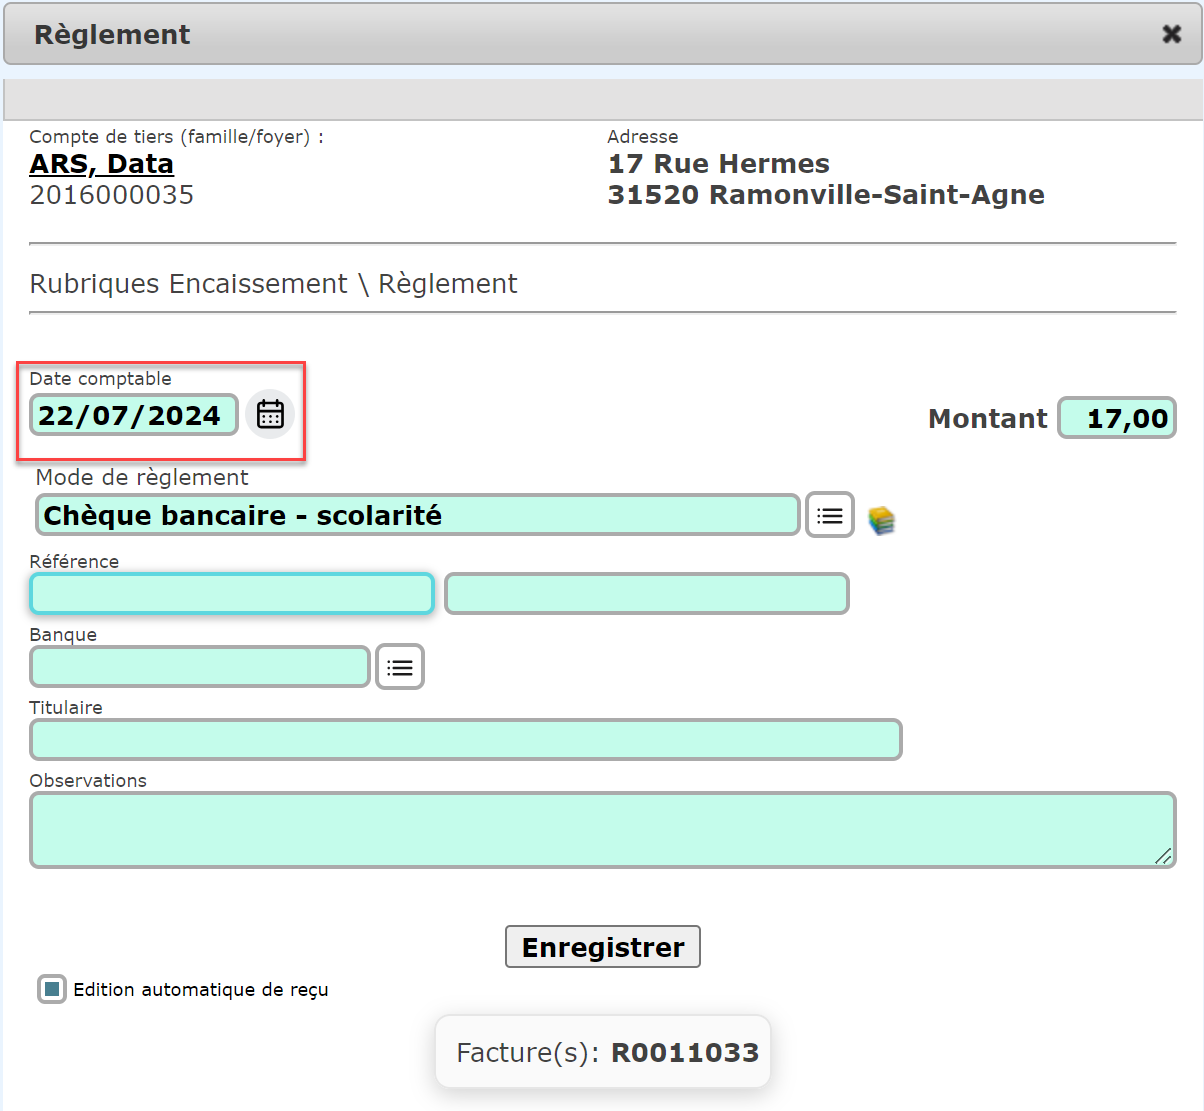Image resolution: width=1204 pixels, height=1111 pixels.
Task: Select the Chèque bancaire - scolarité field
Action: 418,515
